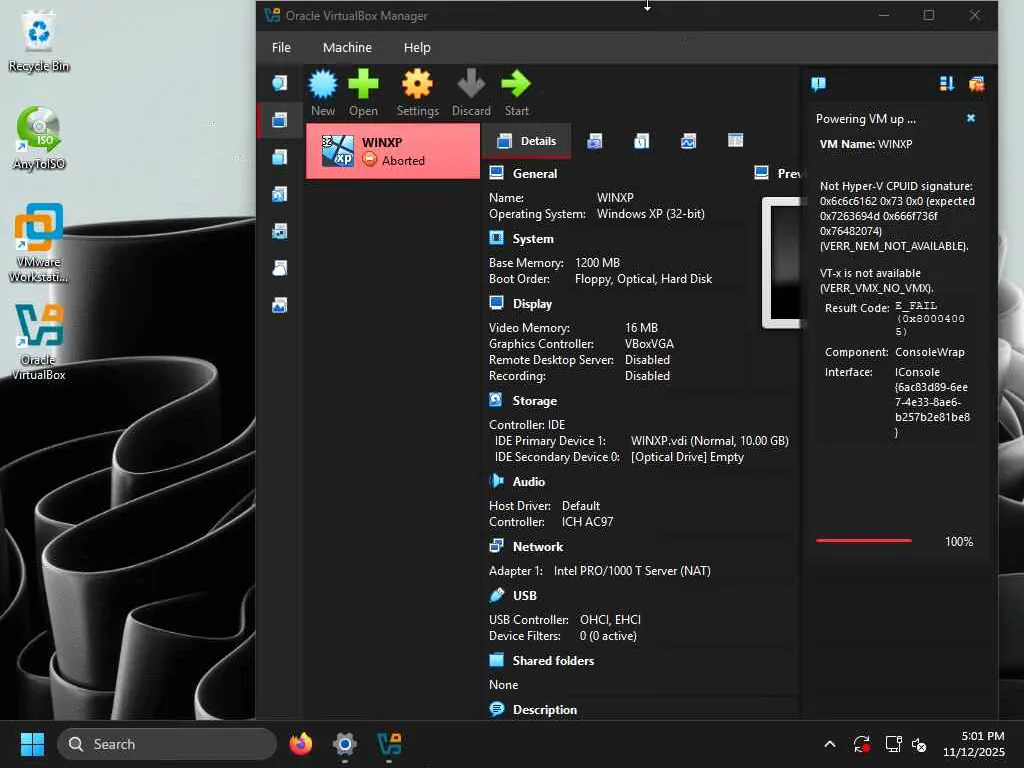Click the Display section heading link
The width and height of the screenshot is (1024, 768).
pos(532,304)
